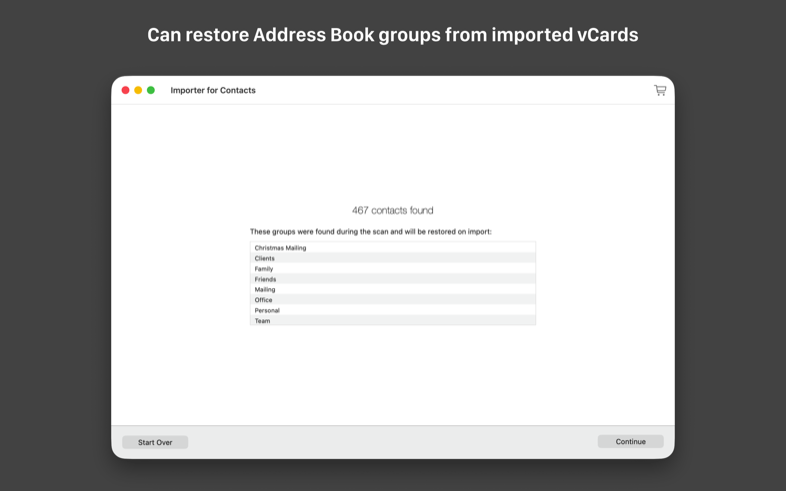Select the Christmas Mailing group
Screen dimensions: 786x491
coord(392,248)
